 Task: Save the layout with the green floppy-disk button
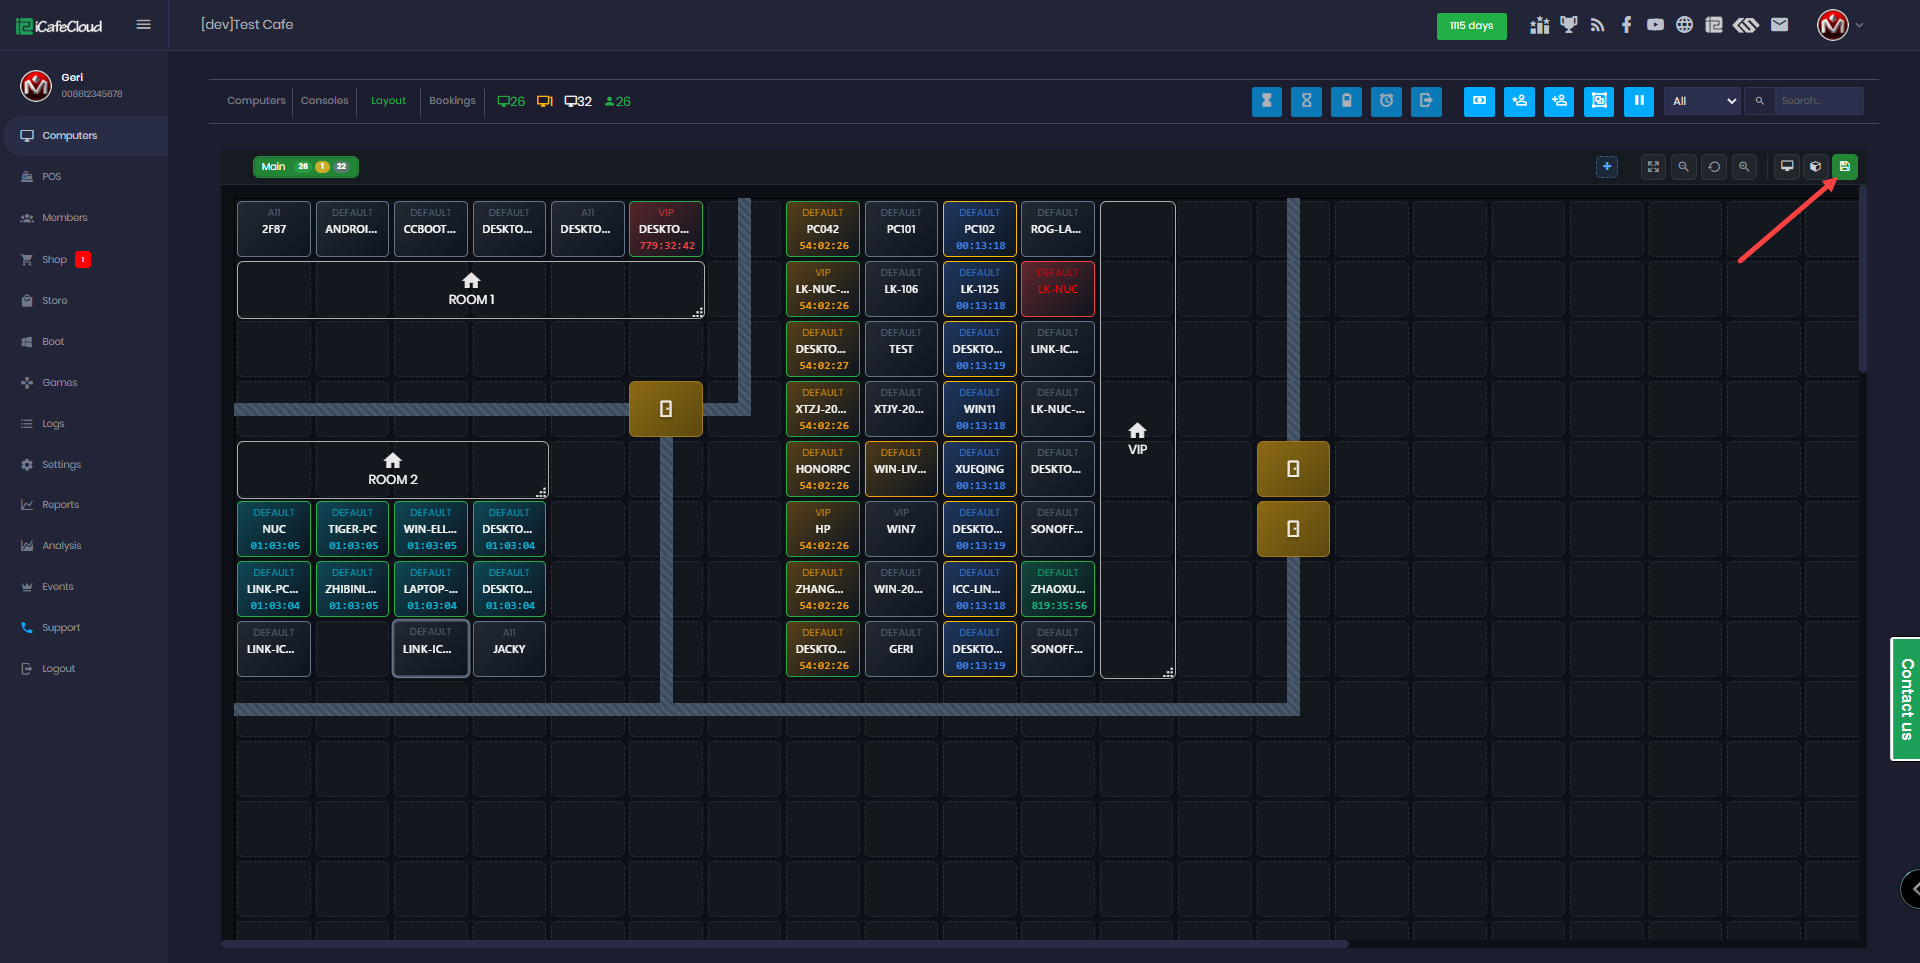pos(1845,167)
